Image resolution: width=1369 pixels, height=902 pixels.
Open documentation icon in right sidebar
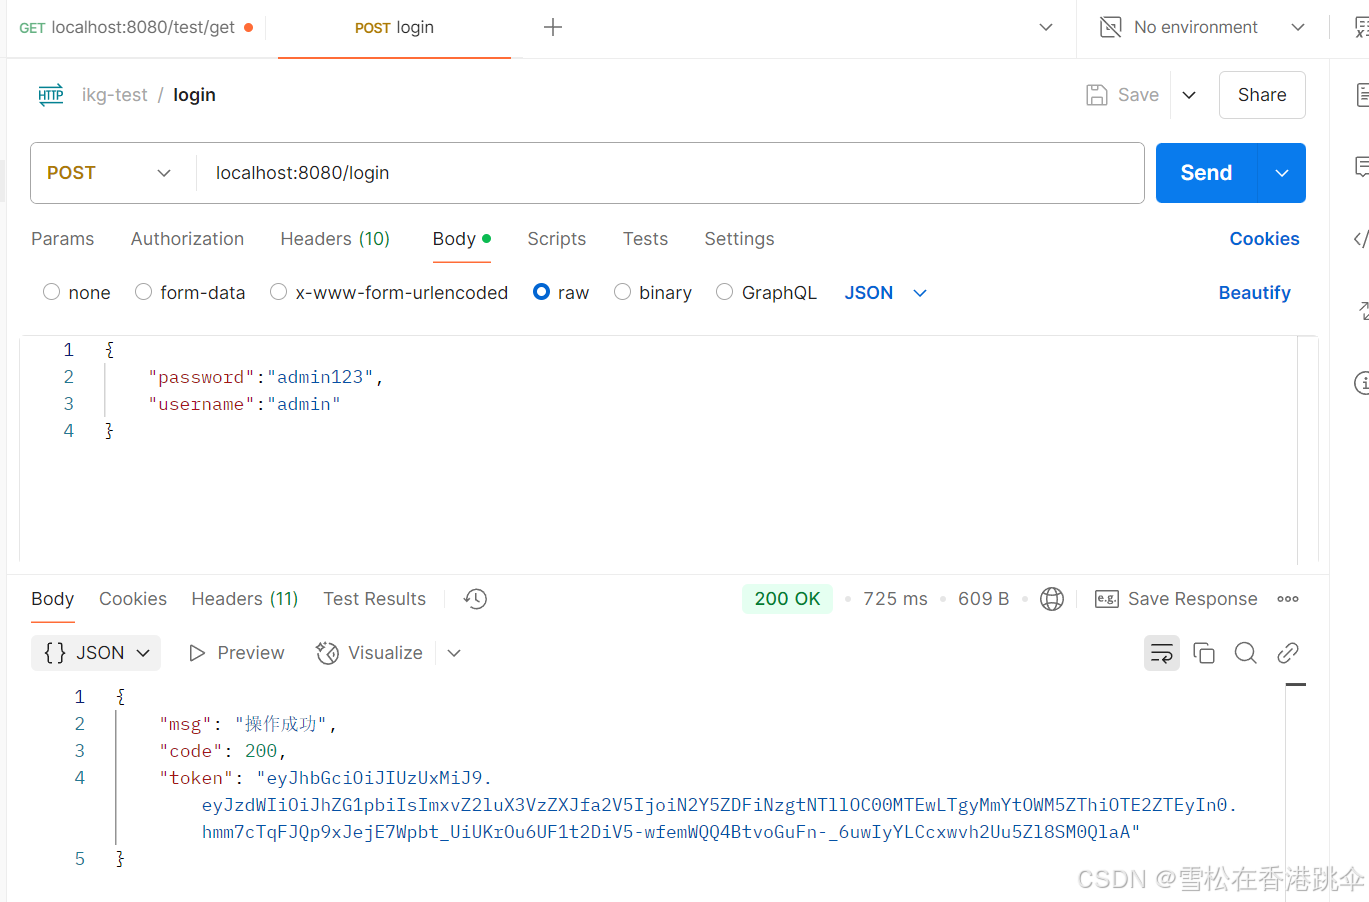pyautogui.click(x=1362, y=95)
